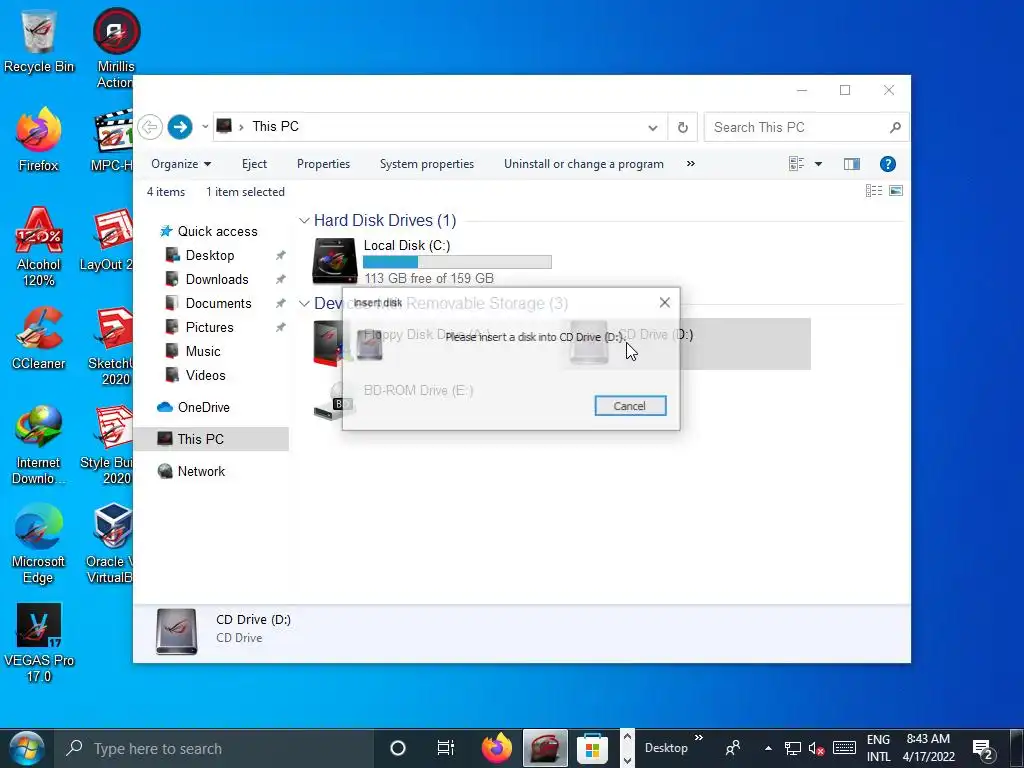Click the muted volume tray icon

tap(816, 748)
